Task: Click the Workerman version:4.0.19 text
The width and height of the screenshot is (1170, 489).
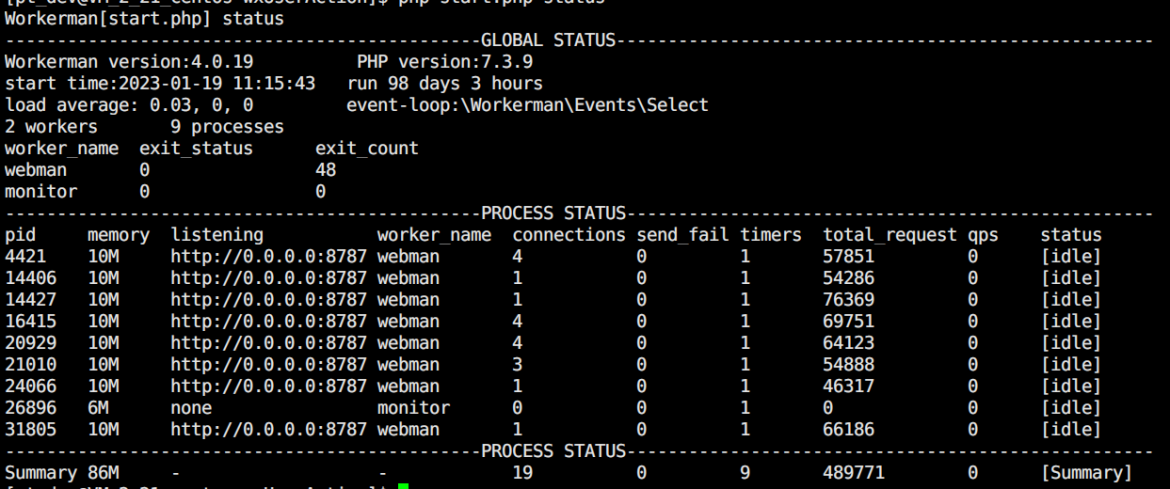Action: 129,62
